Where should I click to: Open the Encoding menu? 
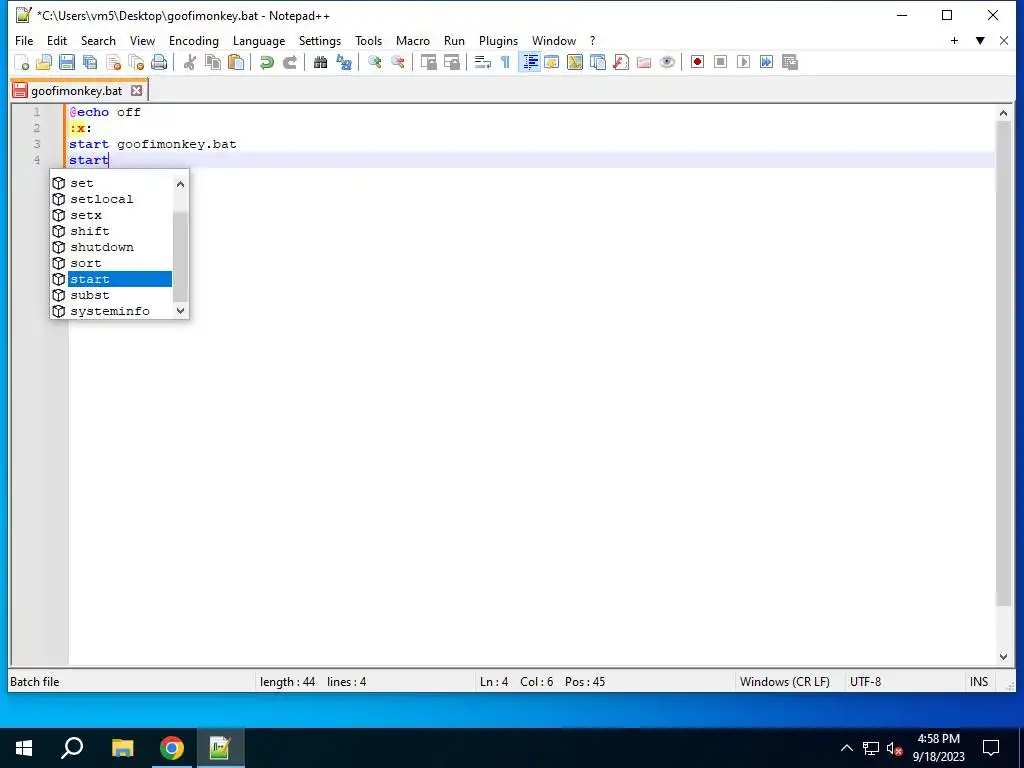(x=194, y=40)
